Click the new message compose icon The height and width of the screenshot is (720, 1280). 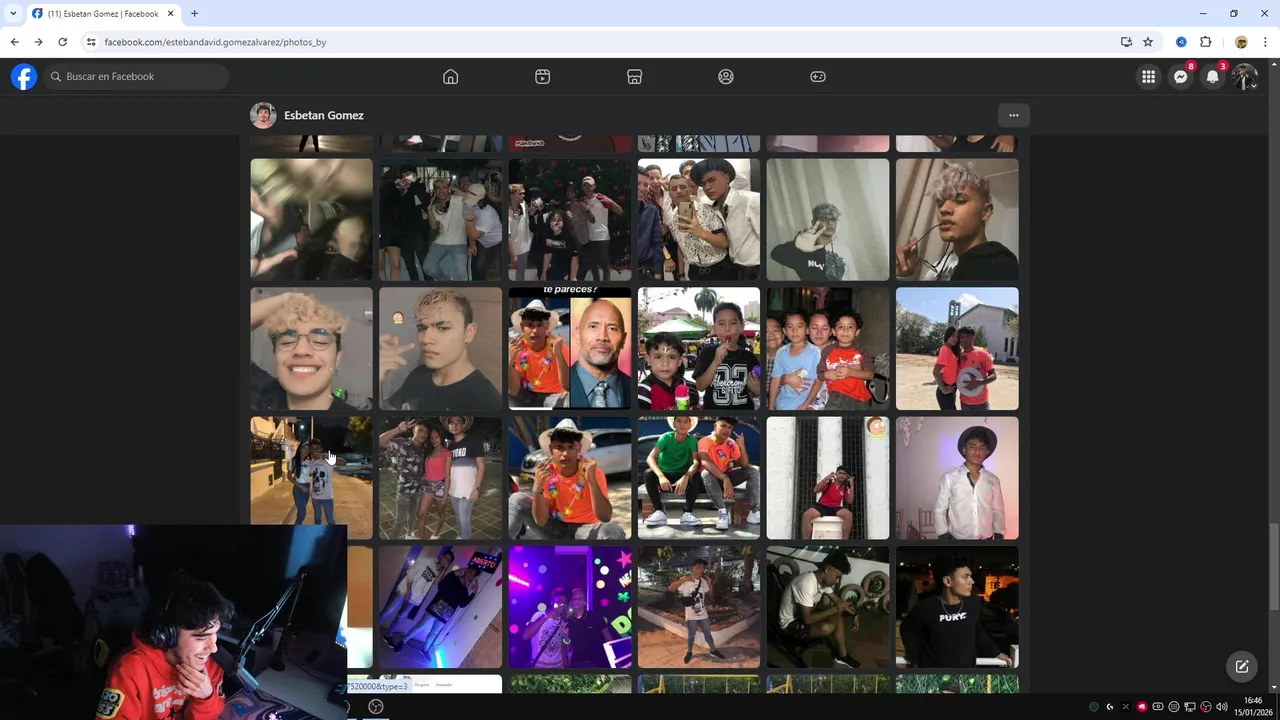coord(1242,667)
